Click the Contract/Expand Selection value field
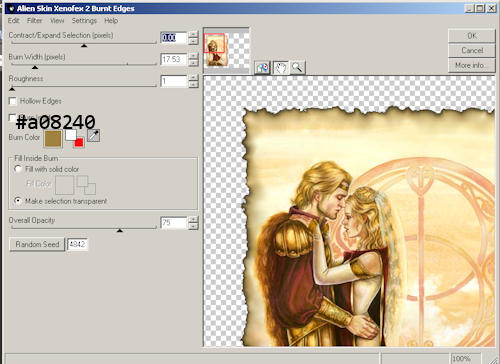500x364 pixels. coord(174,38)
